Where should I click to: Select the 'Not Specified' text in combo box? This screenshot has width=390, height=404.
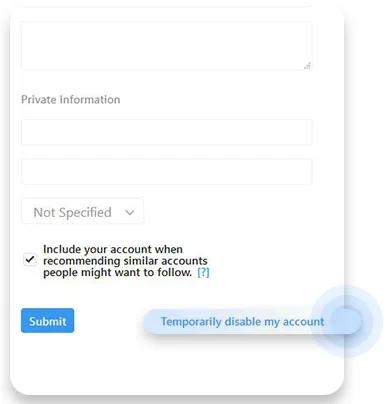click(x=72, y=212)
